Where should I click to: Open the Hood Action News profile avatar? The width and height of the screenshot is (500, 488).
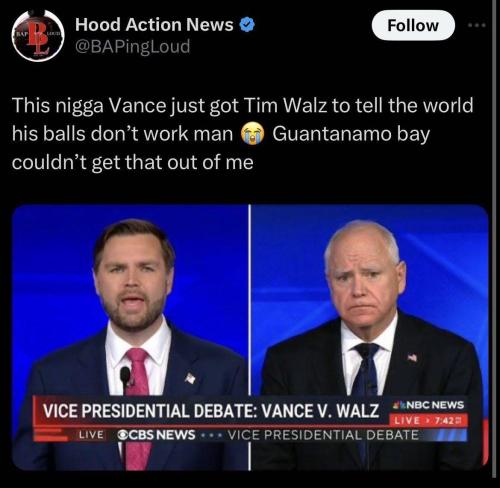(x=38, y=36)
